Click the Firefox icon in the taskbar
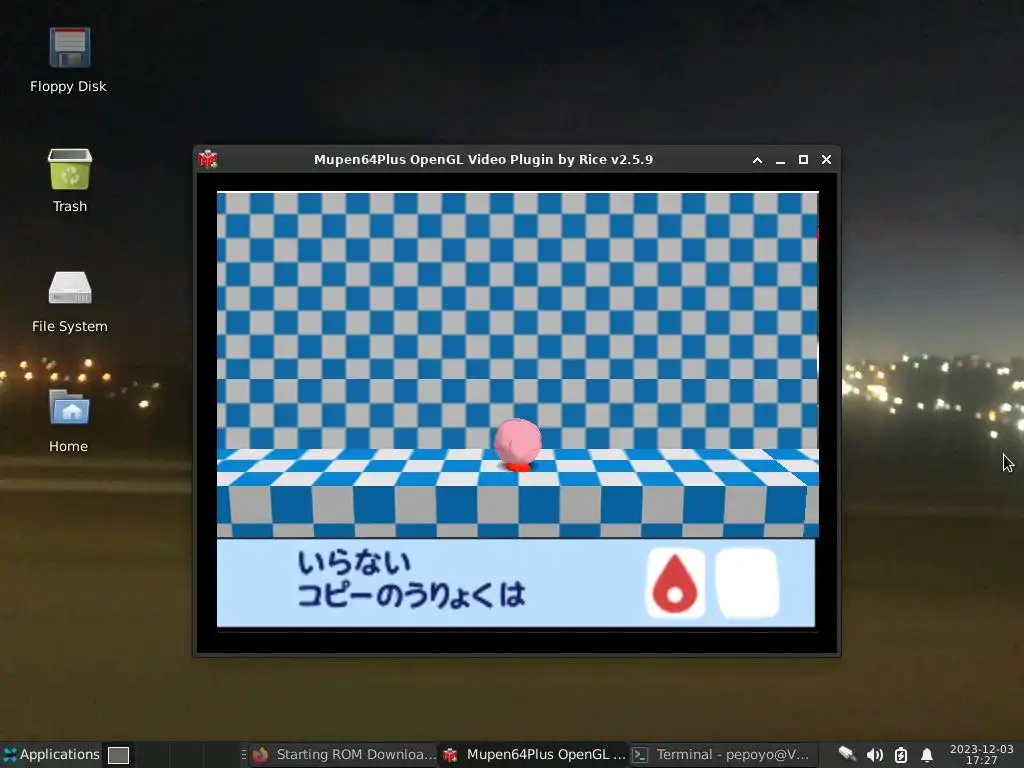This screenshot has width=1024, height=768. click(x=261, y=755)
